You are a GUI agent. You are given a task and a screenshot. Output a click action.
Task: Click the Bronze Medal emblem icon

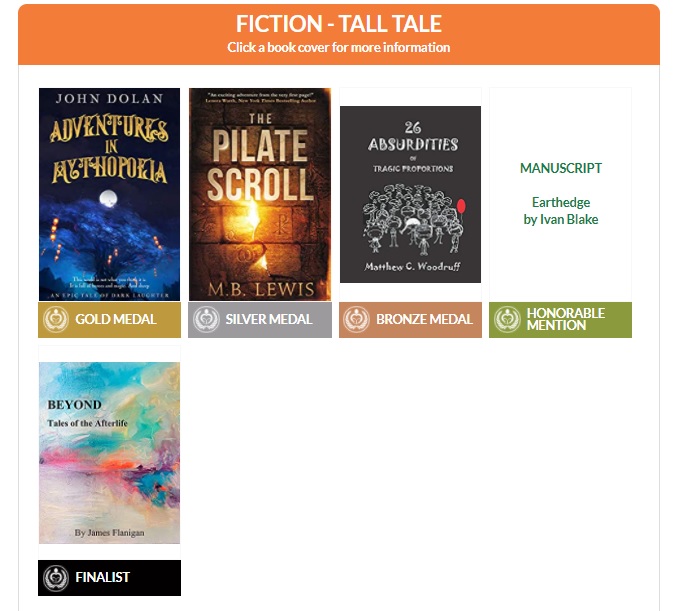pyautogui.click(x=356, y=320)
